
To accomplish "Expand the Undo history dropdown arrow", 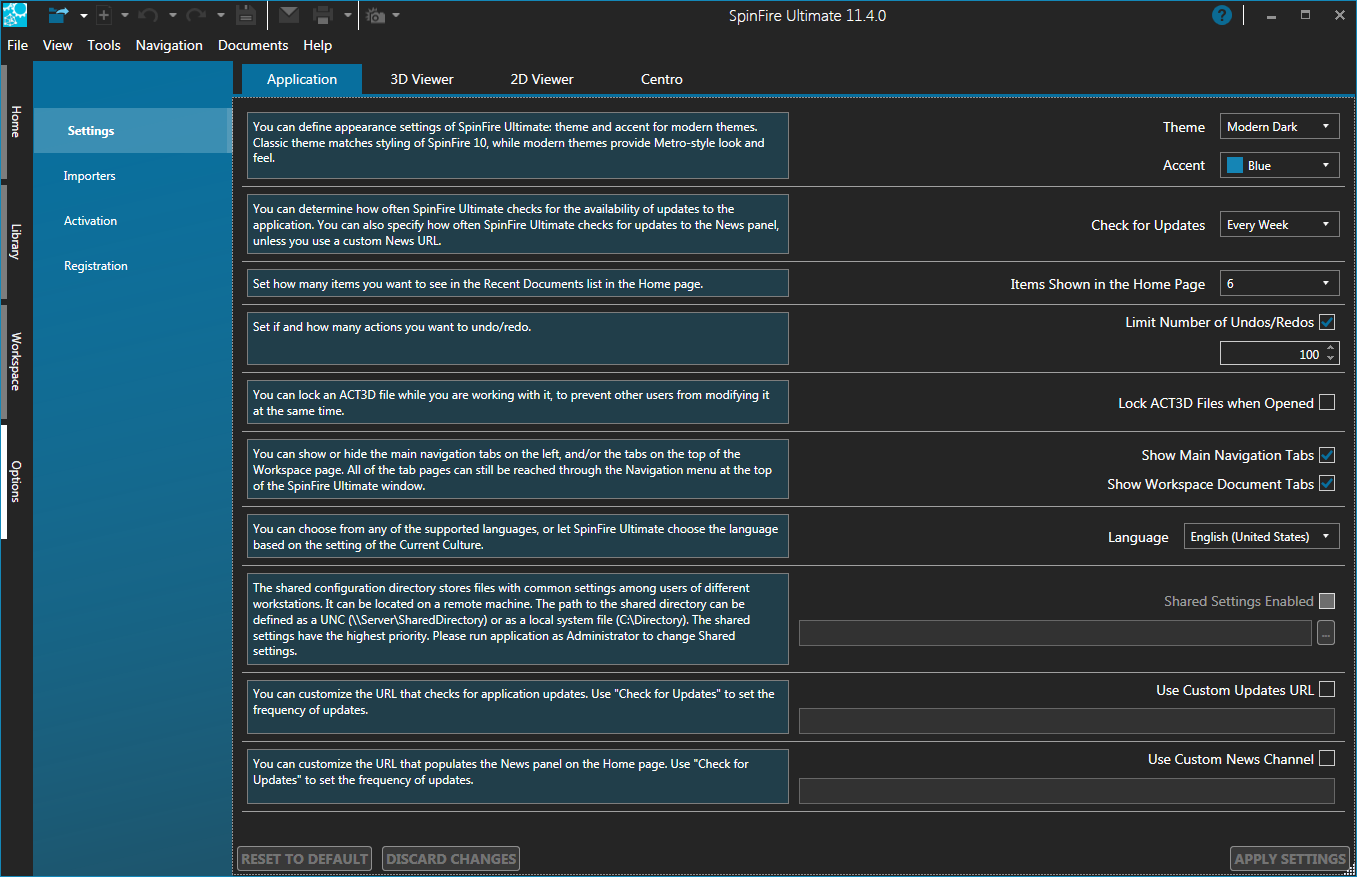I will coord(172,16).
